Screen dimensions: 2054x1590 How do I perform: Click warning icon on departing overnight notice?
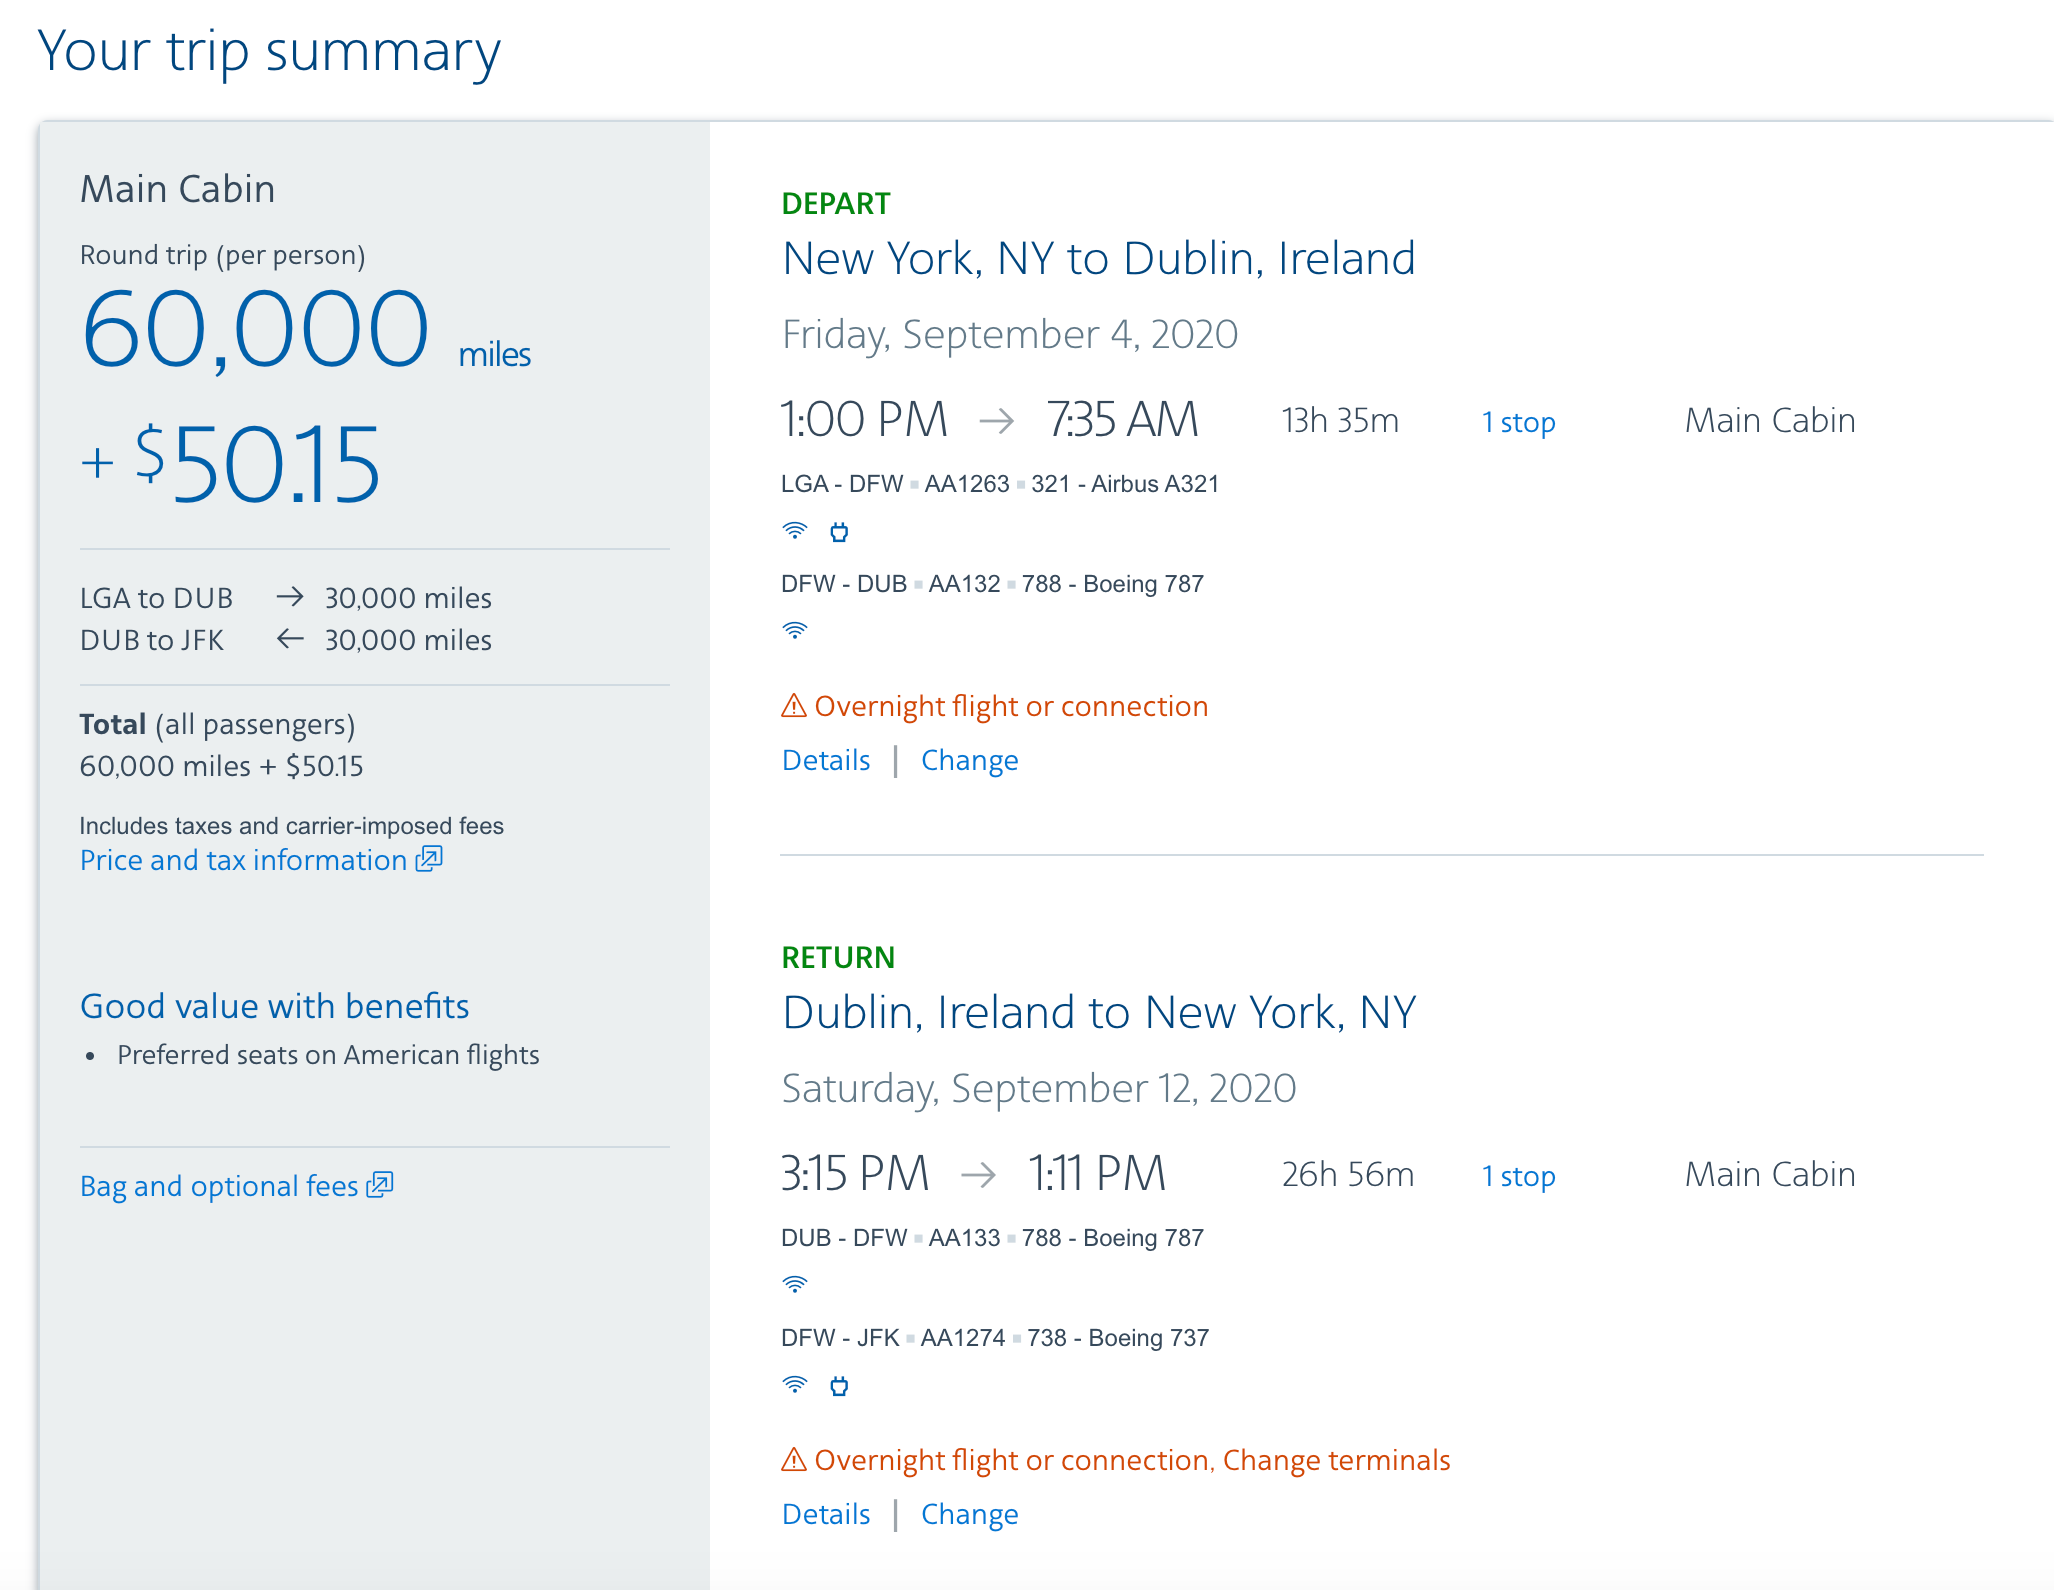point(794,706)
